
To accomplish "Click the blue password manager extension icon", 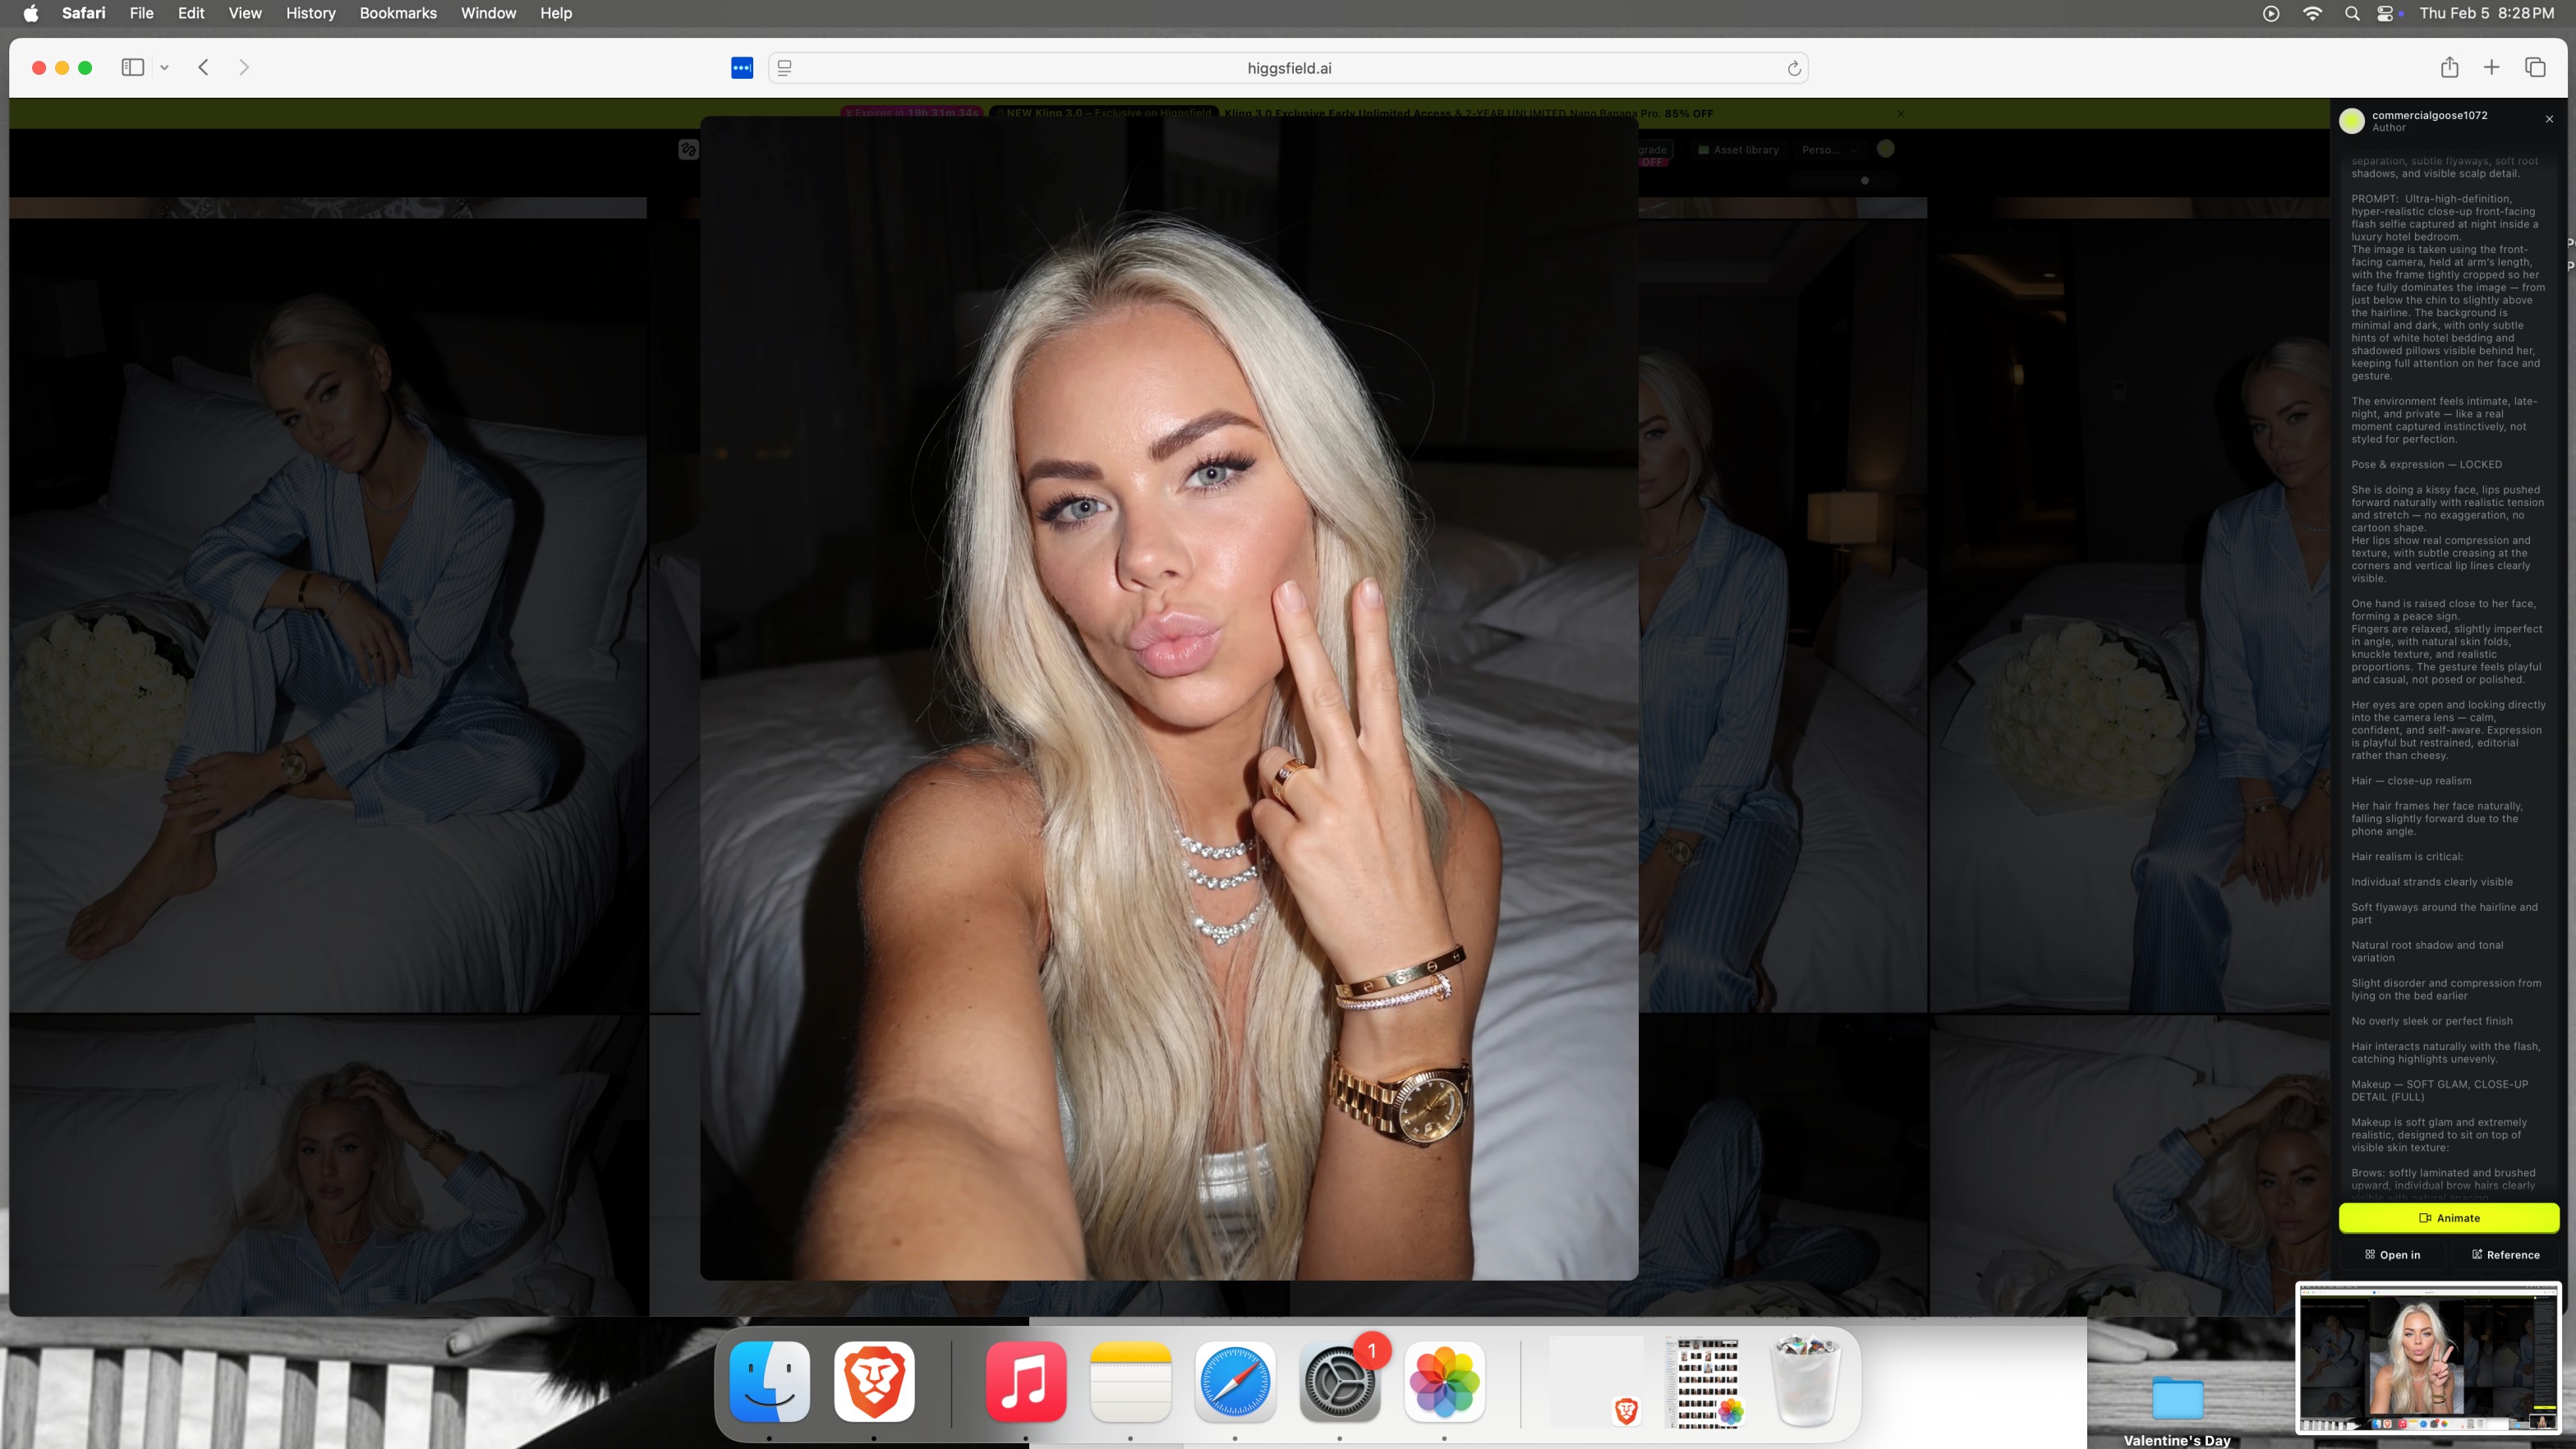I will coord(741,68).
